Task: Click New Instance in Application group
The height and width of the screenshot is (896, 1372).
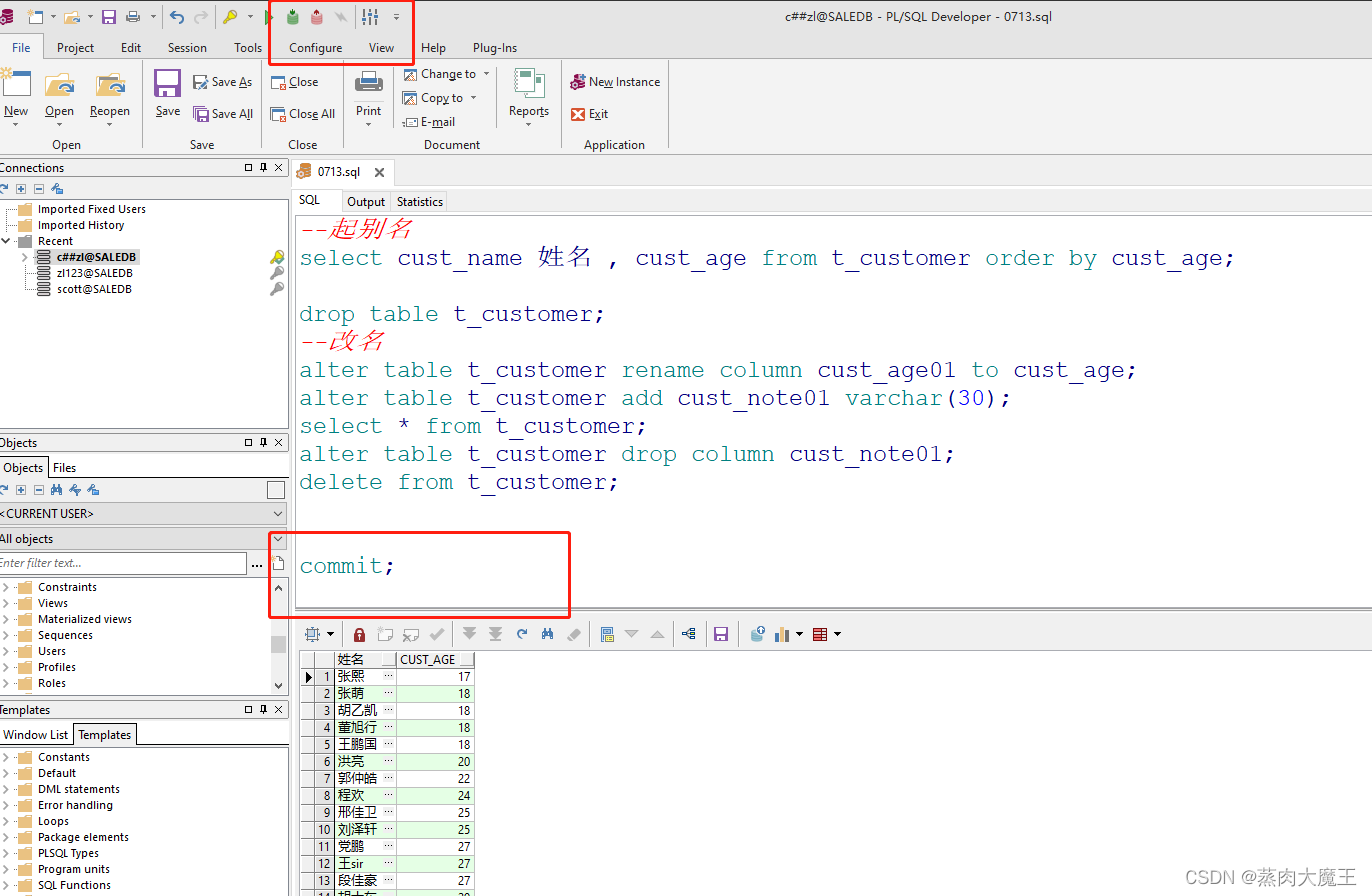Action: [615, 82]
